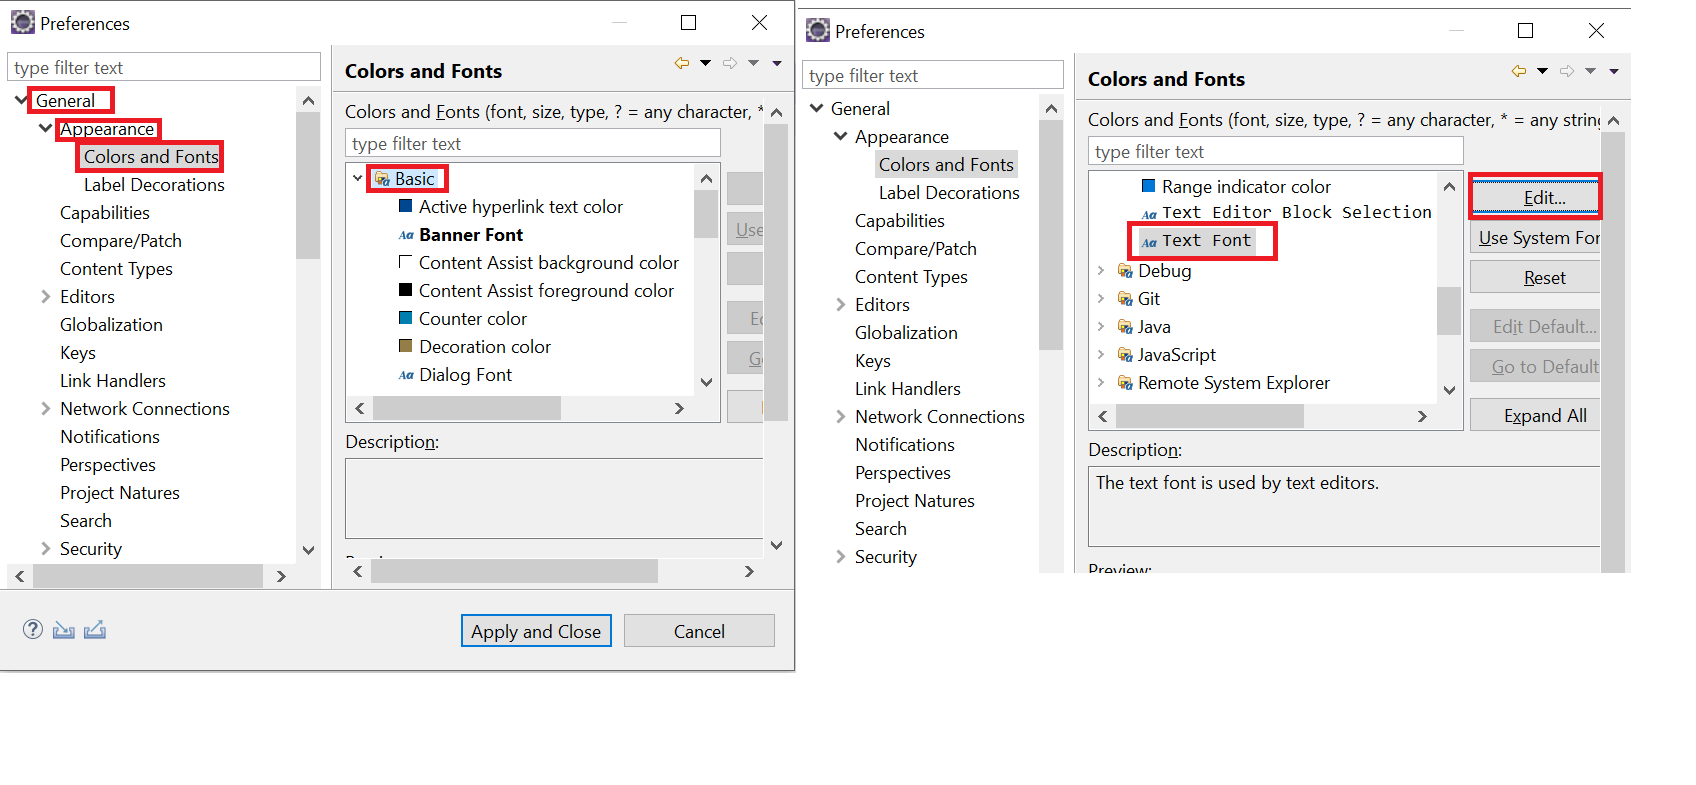
Task: Collapse the Basic category in the left window
Action: tap(358, 179)
